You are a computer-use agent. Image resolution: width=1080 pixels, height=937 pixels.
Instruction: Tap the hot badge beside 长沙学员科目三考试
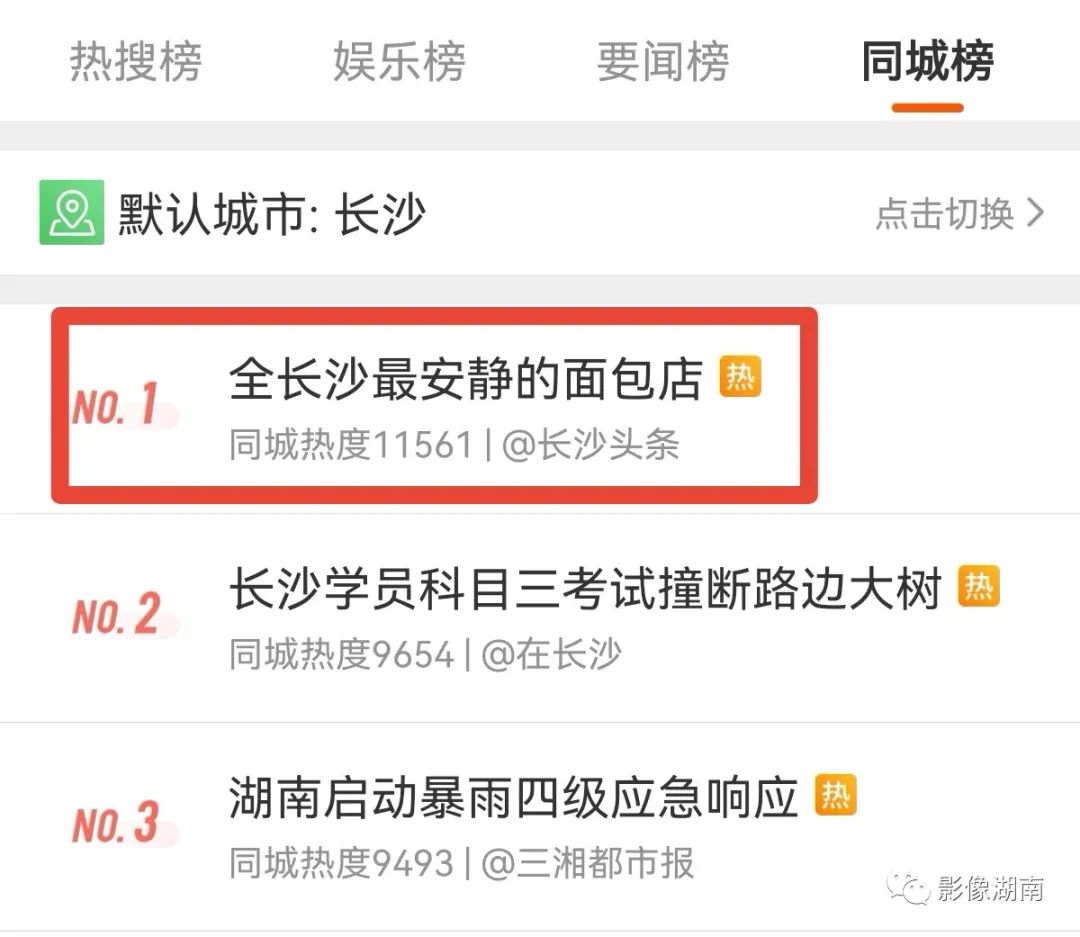[x=979, y=586]
